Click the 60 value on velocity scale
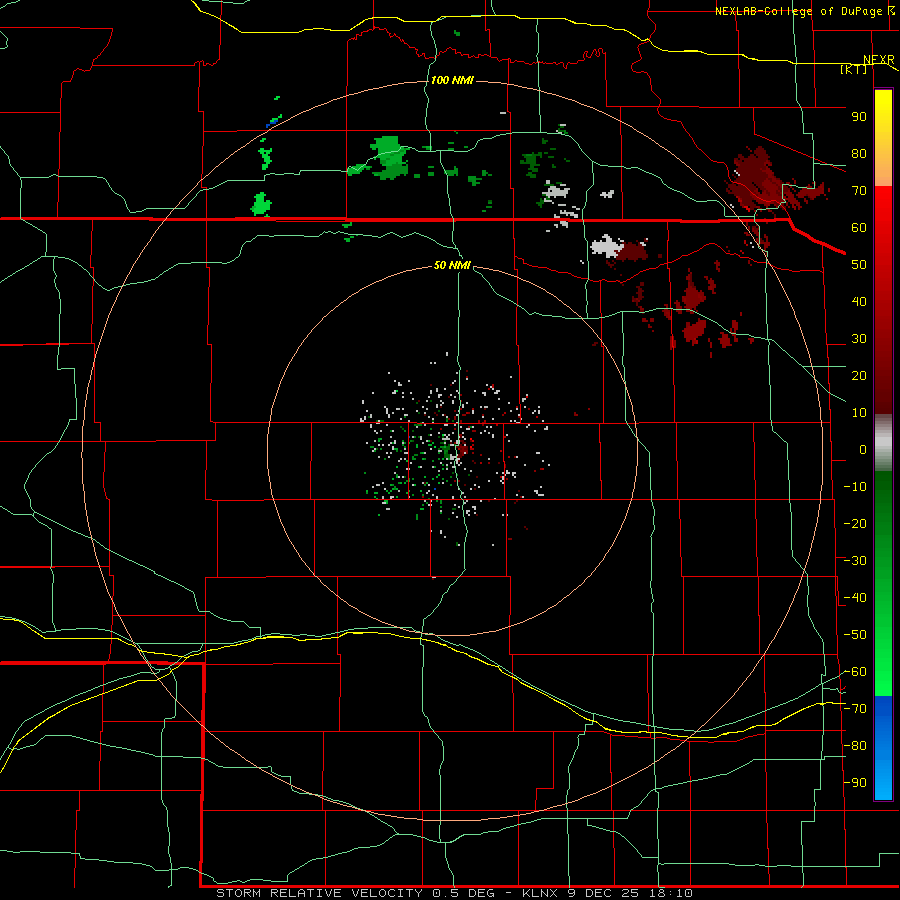Screen dimensions: 900x900 [859, 228]
